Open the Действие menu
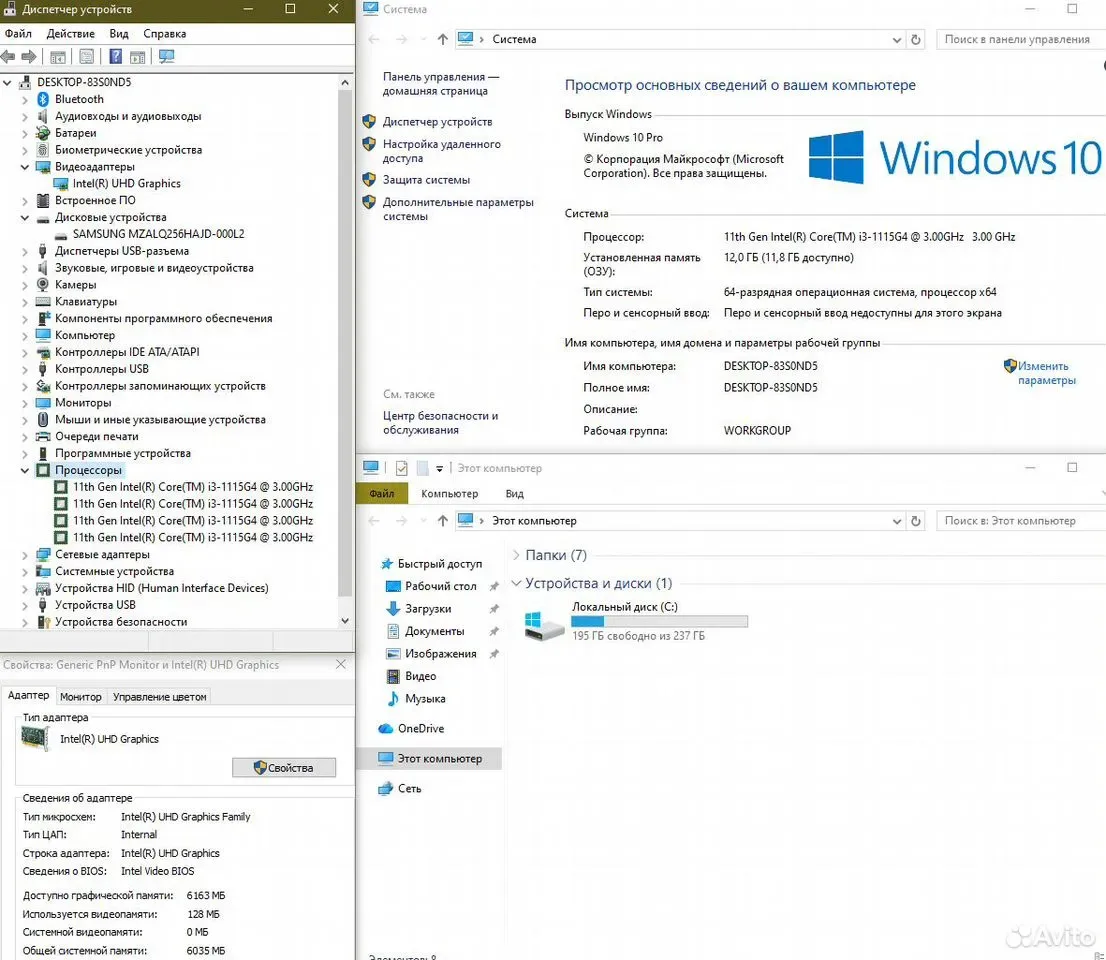Image resolution: width=1106 pixels, height=960 pixels. point(71,34)
